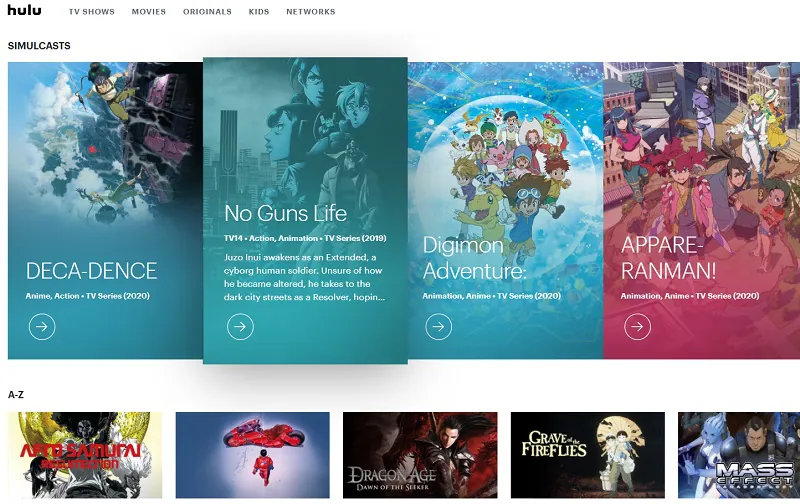This screenshot has height=504, width=800.
Task: Click the No Guns Life description text
Action: click(305, 277)
